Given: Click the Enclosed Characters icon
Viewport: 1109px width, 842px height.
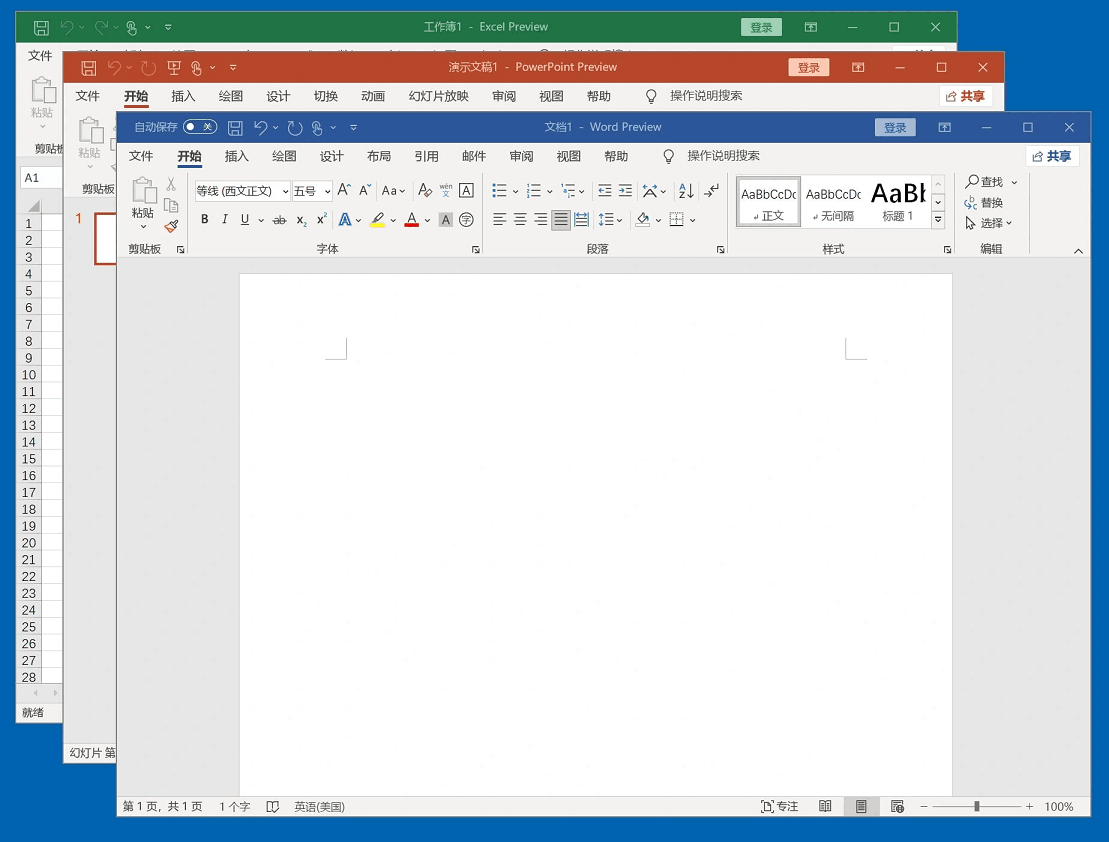Looking at the screenshot, I should tap(466, 220).
